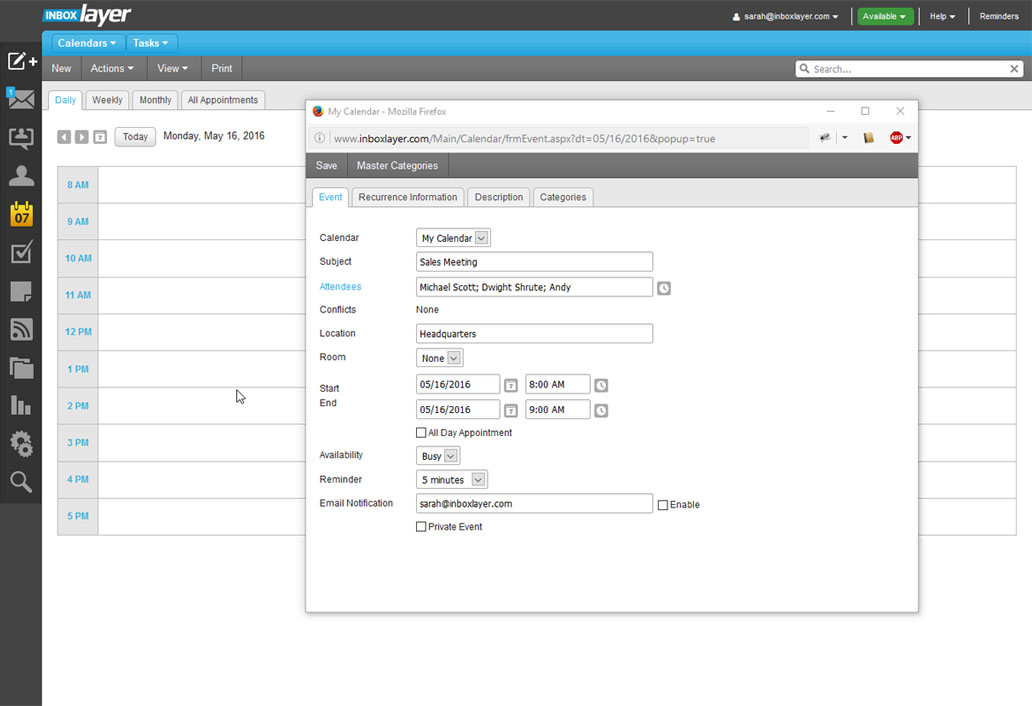This screenshot has width=1032, height=706.
Task: Click the Attendees link
Action: (x=340, y=287)
